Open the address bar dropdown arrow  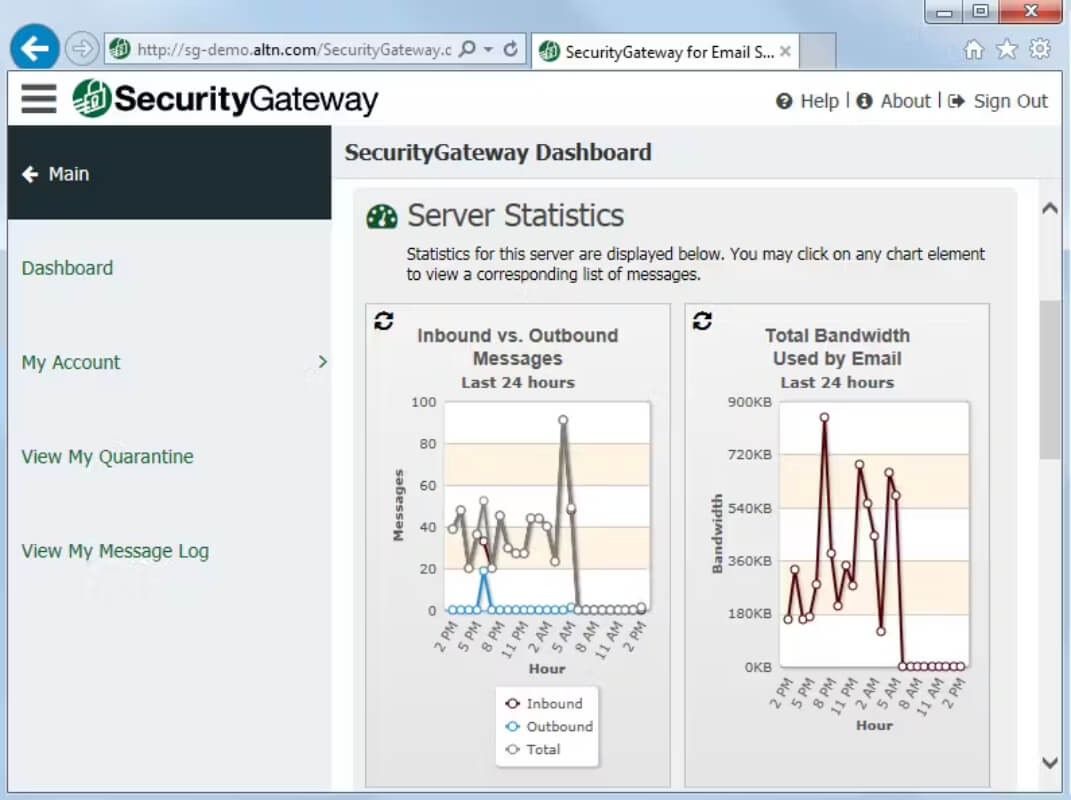coord(488,49)
